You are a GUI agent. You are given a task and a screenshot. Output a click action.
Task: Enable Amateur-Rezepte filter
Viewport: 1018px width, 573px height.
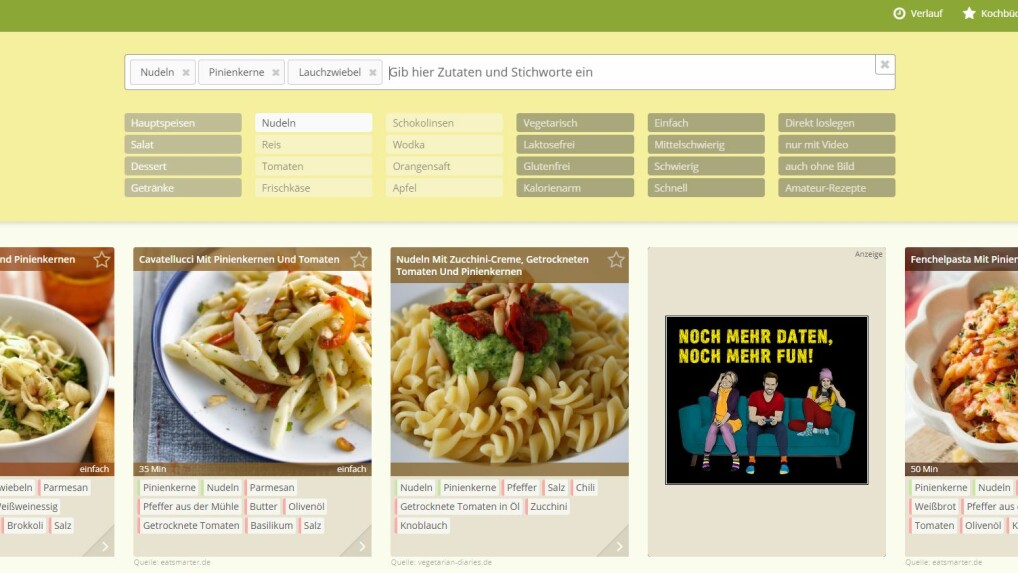click(x=837, y=188)
